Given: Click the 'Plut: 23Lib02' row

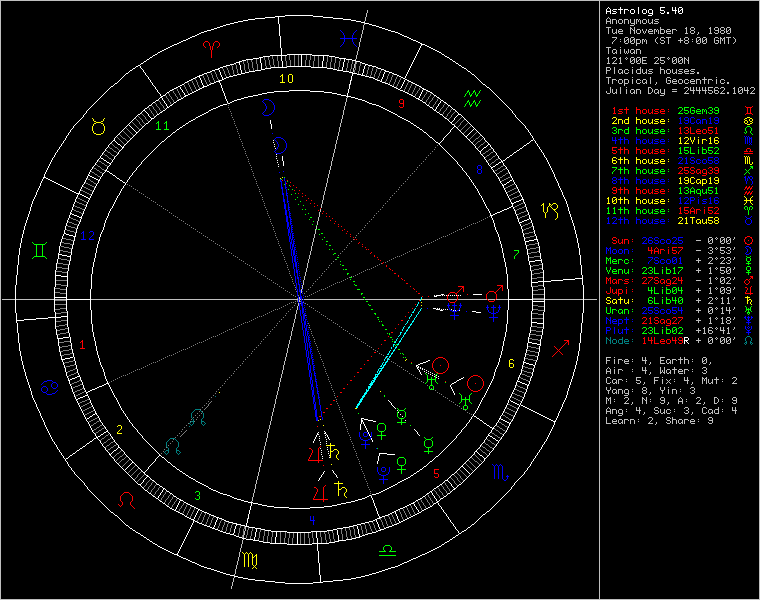Looking at the screenshot, I should [x=680, y=331].
